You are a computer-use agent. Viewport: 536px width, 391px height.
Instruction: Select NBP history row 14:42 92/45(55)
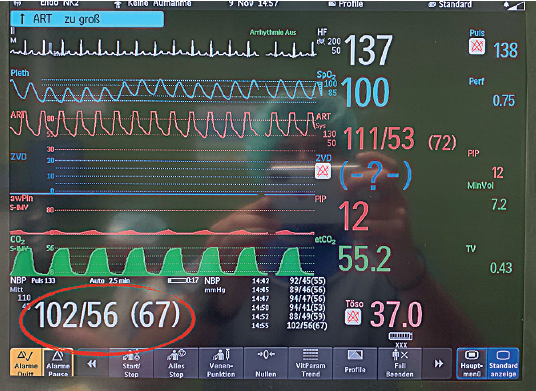(289, 281)
